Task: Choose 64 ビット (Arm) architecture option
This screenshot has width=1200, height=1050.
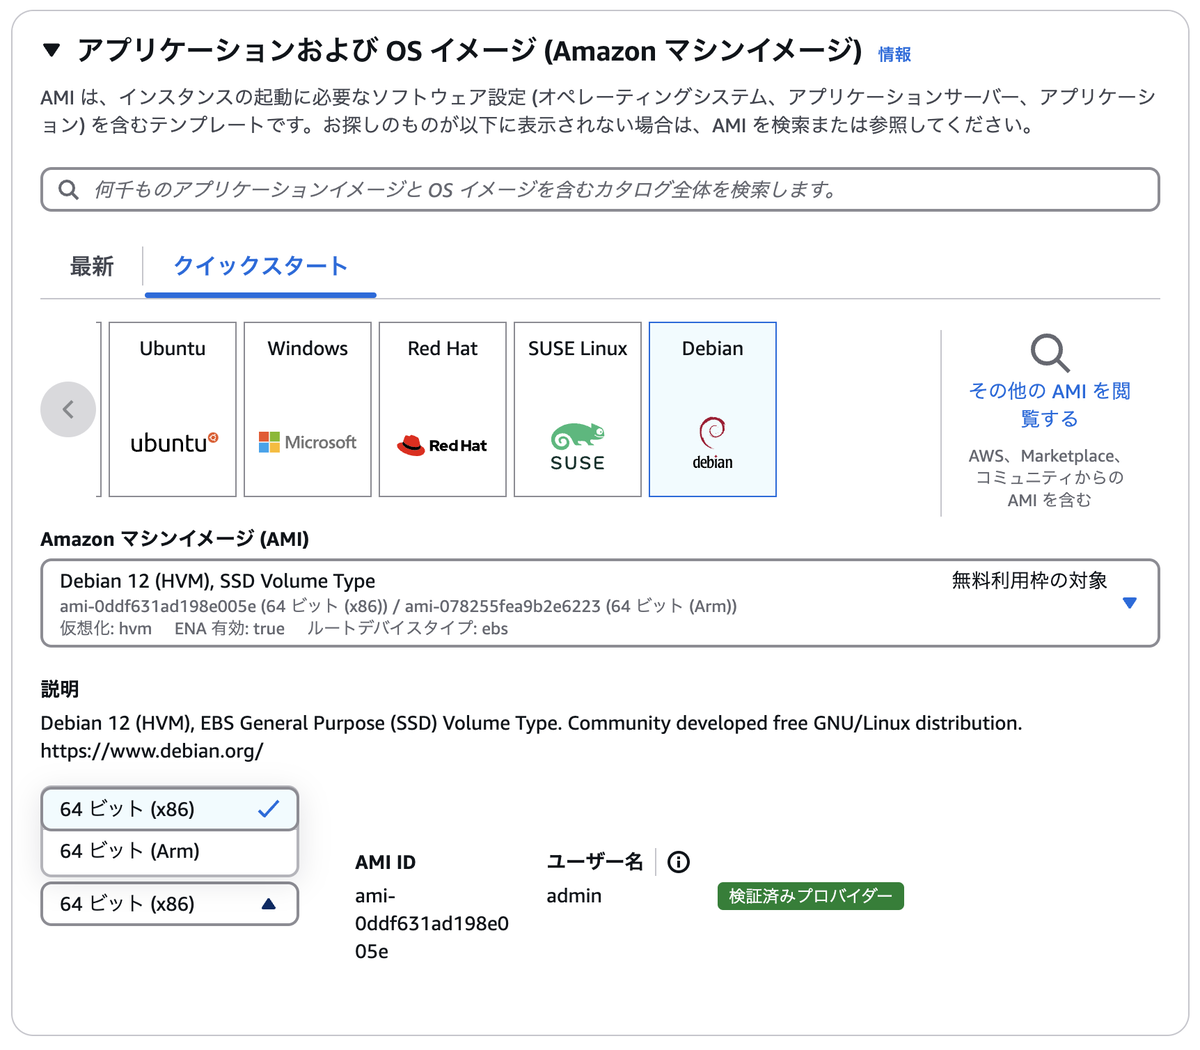Action: click(x=170, y=851)
